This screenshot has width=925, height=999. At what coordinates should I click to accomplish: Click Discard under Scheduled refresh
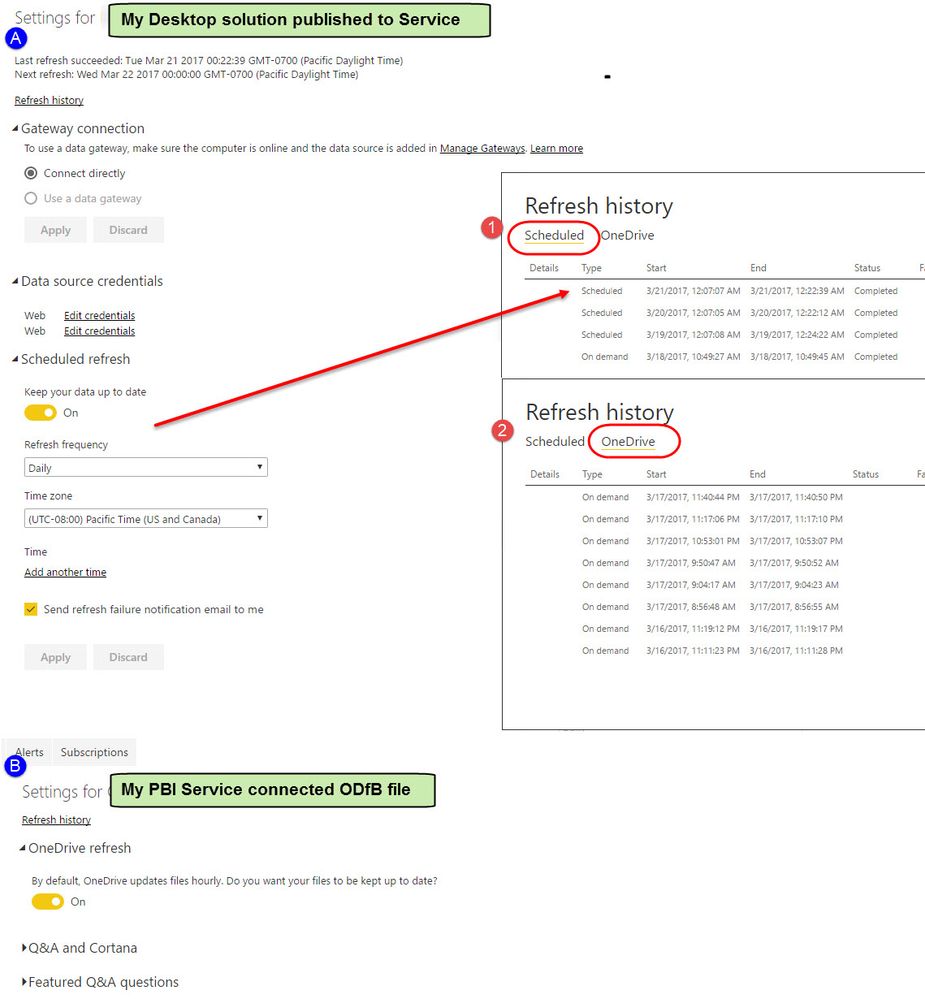[x=128, y=657]
